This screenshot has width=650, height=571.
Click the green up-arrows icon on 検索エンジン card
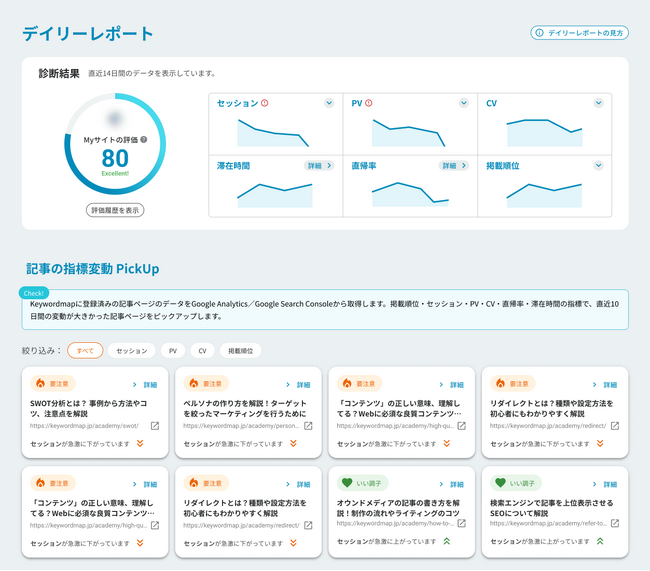tap(600, 541)
